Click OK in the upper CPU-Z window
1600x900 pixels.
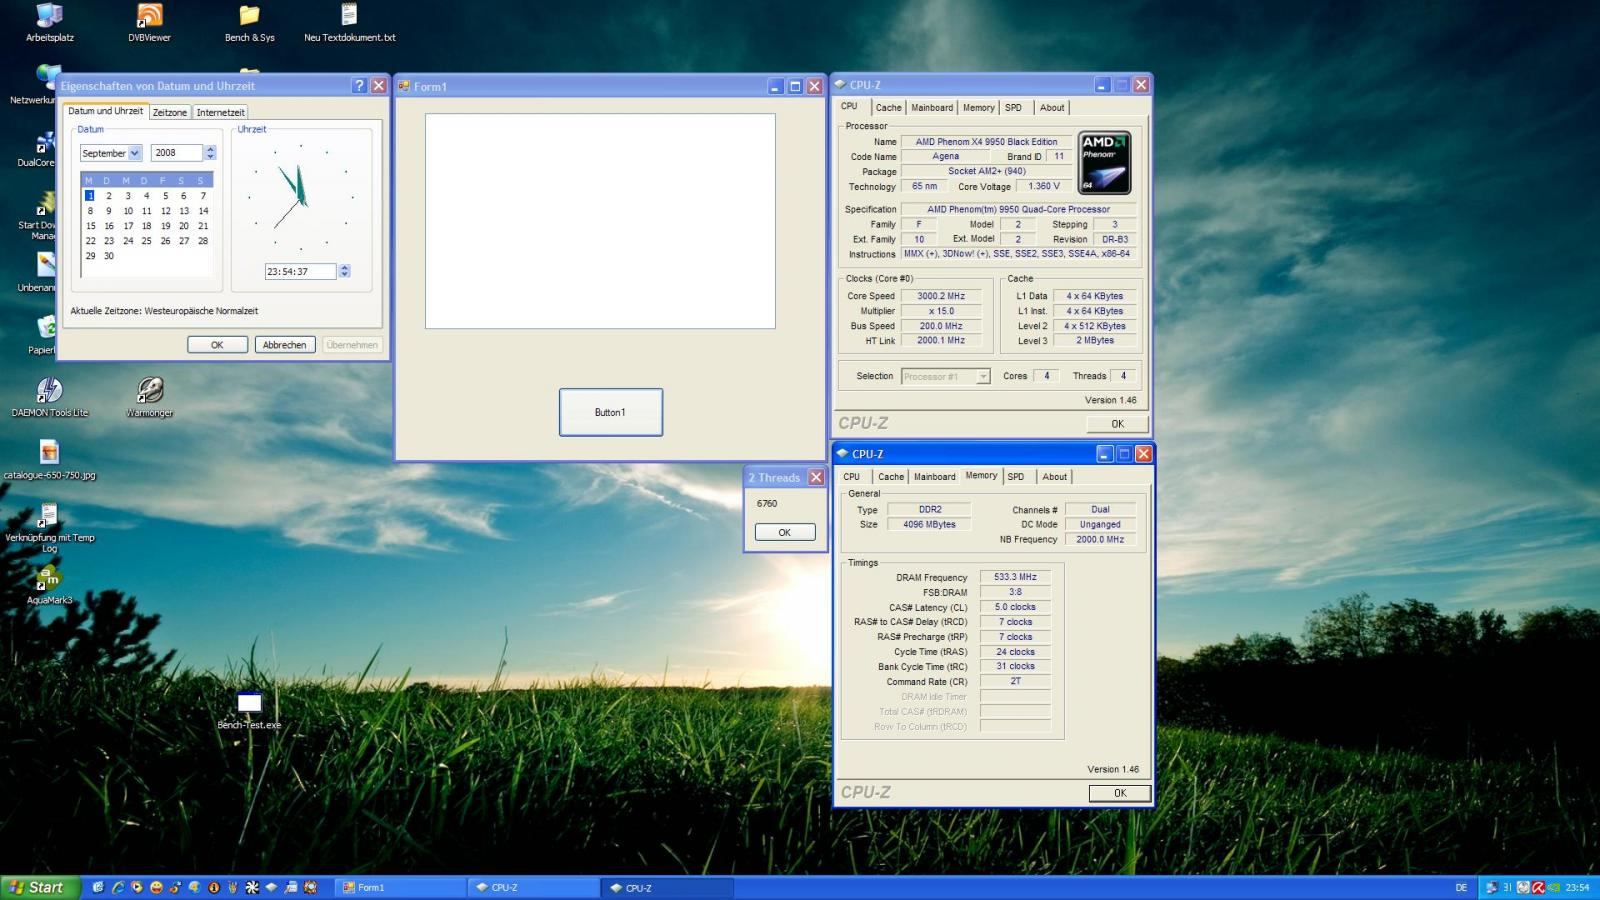(x=1117, y=424)
